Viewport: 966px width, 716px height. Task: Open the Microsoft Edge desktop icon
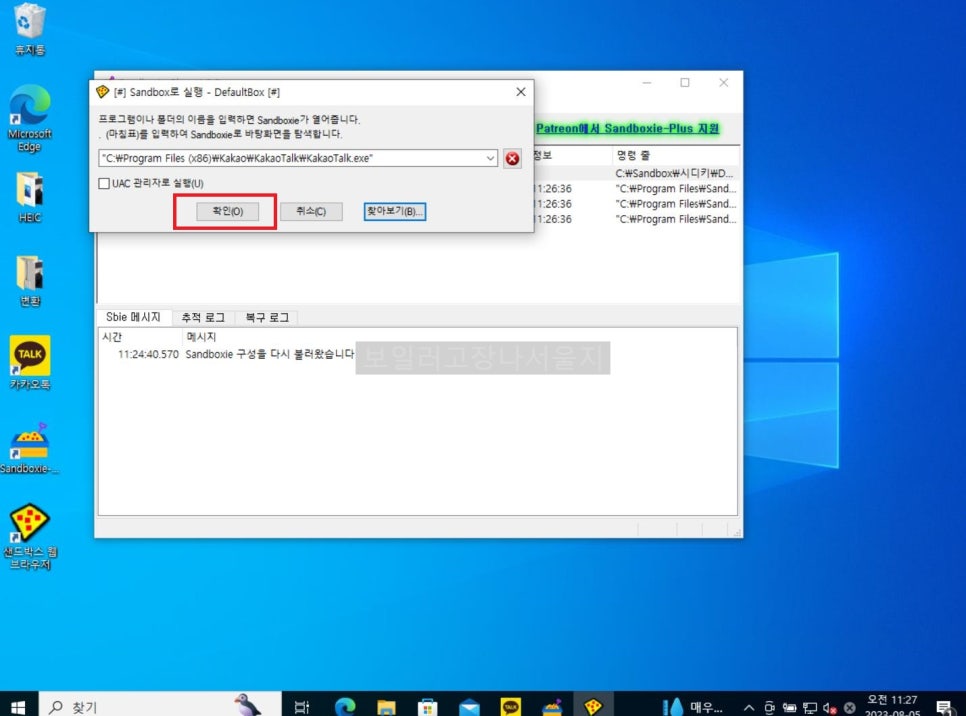tap(29, 118)
